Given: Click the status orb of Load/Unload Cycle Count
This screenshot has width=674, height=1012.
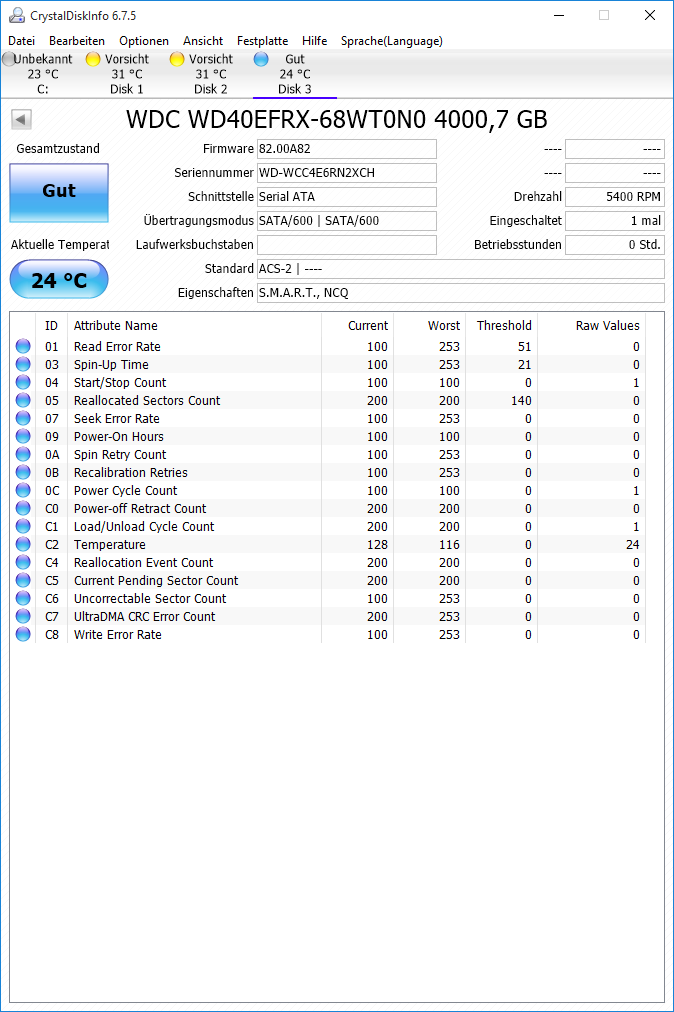Looking at the screenshot, I should point(23,527).
